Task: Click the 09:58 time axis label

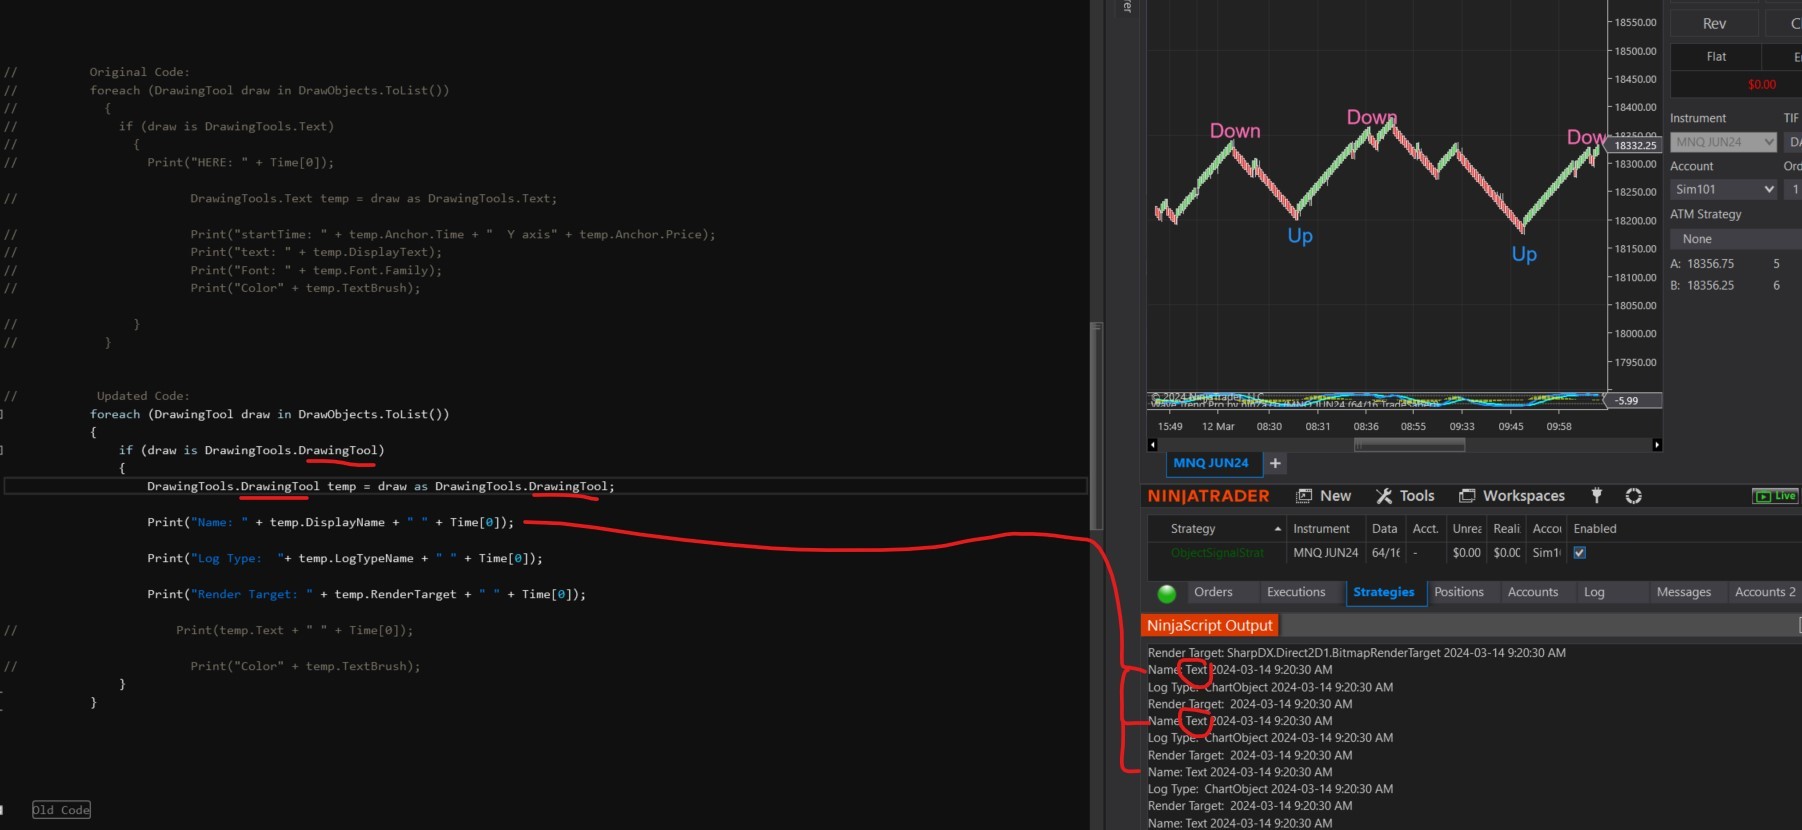Action: (1559, 427)
